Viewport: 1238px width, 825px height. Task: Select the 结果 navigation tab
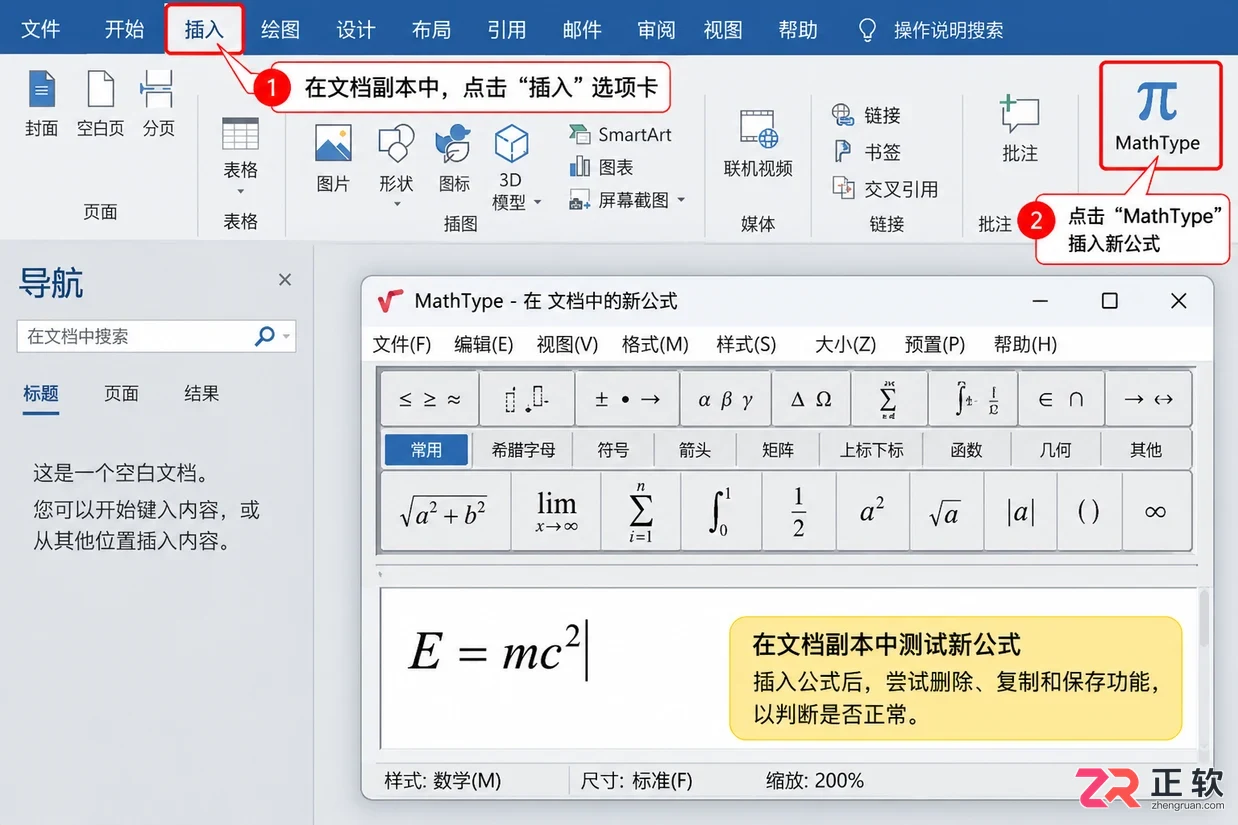point(201,394)
